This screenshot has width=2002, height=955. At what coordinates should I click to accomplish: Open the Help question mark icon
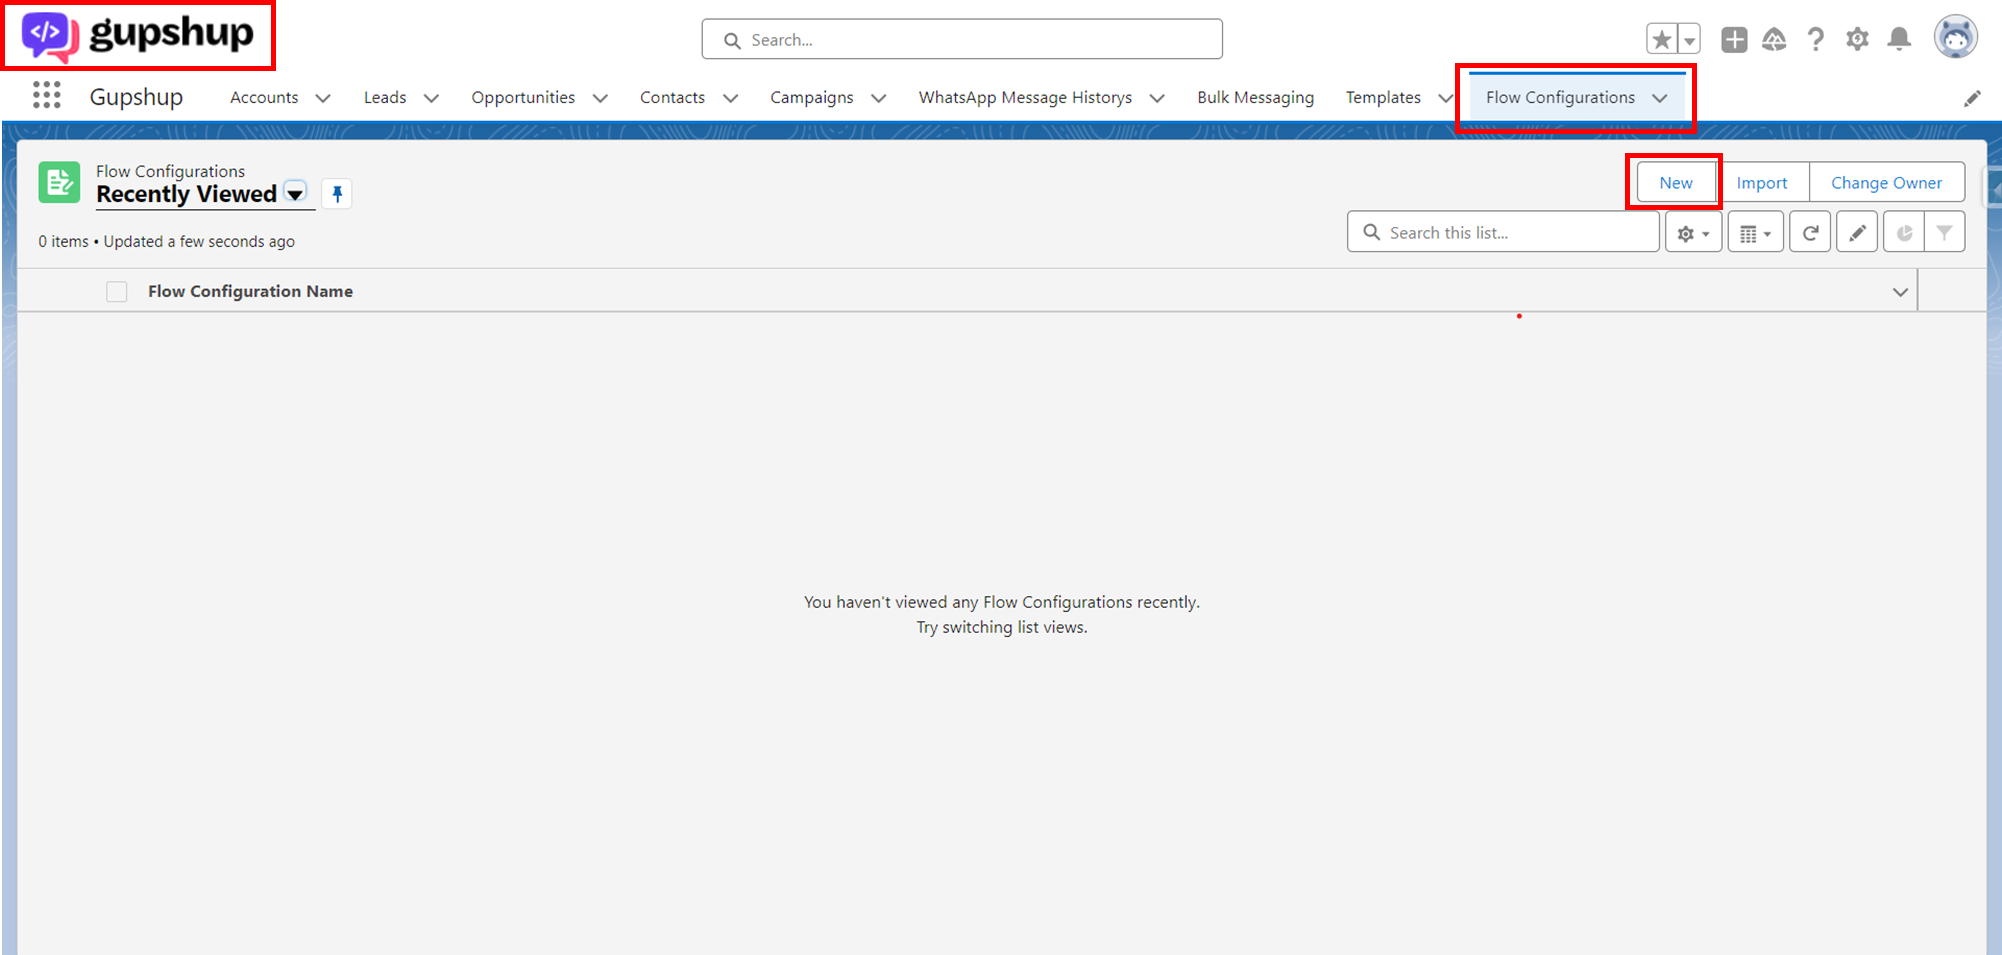point(1816,40)
